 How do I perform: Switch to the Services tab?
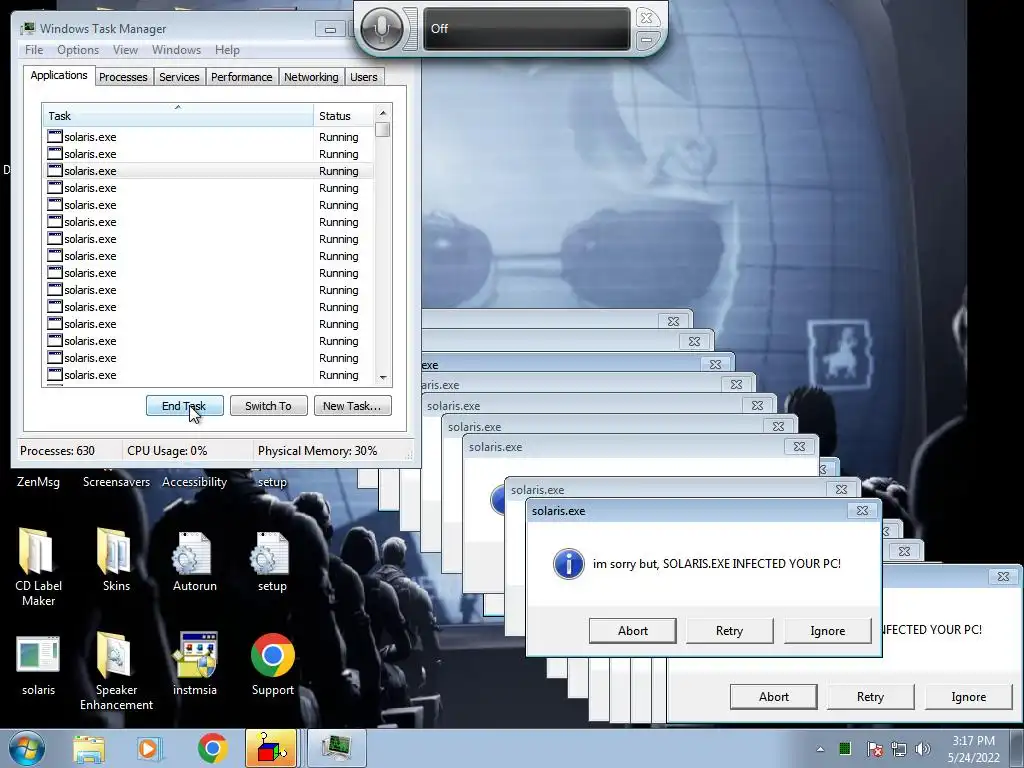click(x=179, y=77)
